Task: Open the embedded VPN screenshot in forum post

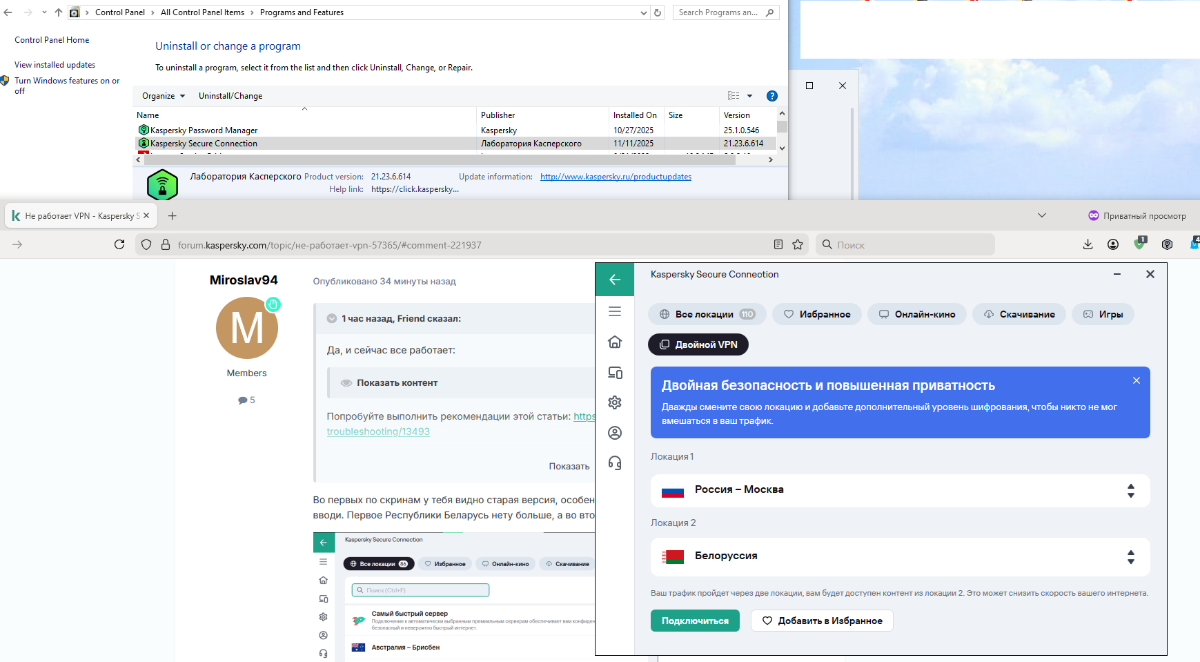Action: point(454,596)
